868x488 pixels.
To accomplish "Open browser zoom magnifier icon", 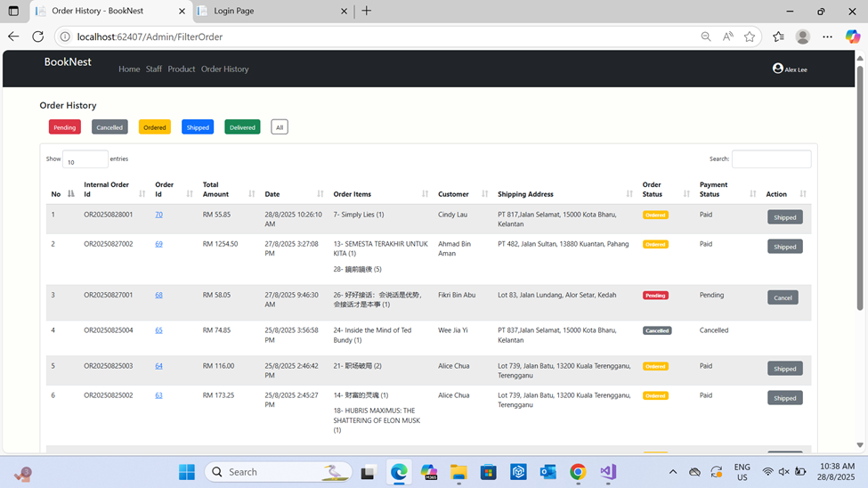I will [x=706, y=37].
